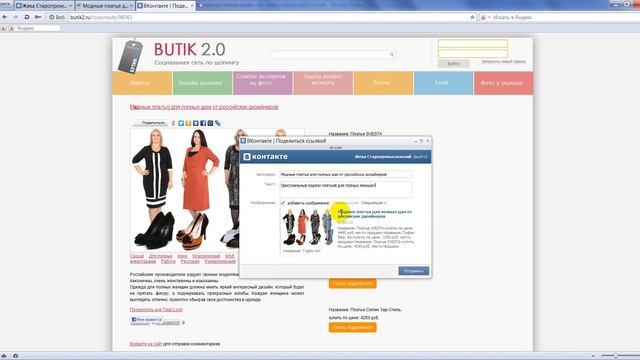
Task: Open the yellow first navigation menu item
Action: pos(142,83)
